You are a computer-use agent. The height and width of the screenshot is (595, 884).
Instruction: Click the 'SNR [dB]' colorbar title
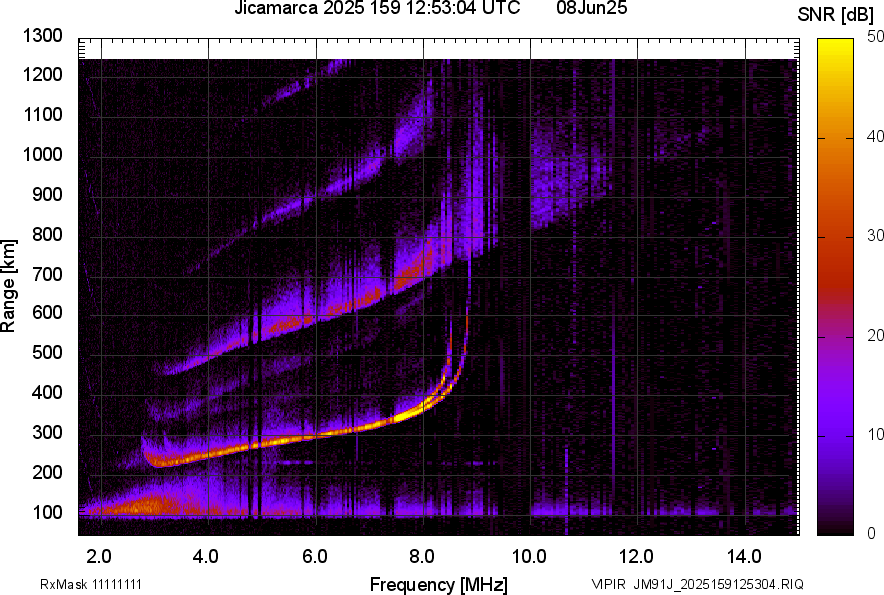[836, 15]
